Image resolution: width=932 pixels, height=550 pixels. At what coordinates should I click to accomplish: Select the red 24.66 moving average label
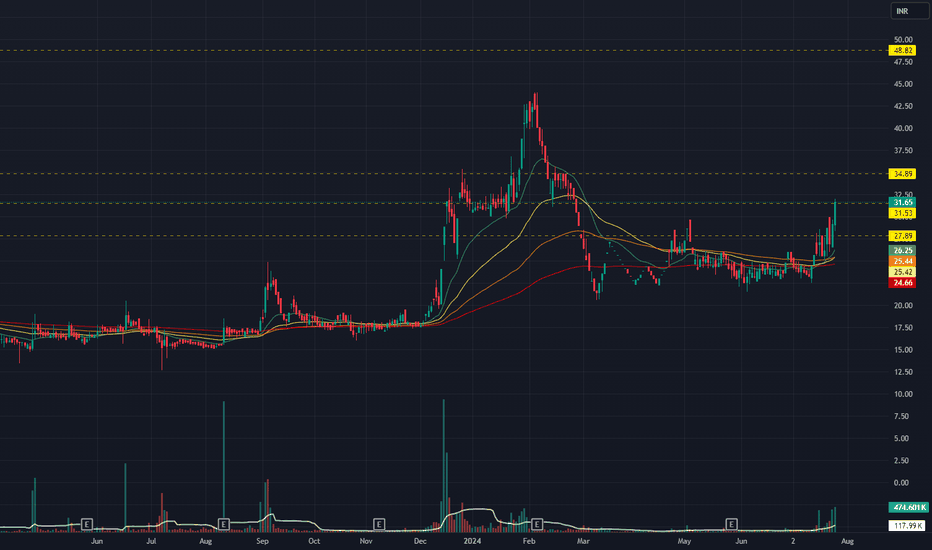coord(902,283)
